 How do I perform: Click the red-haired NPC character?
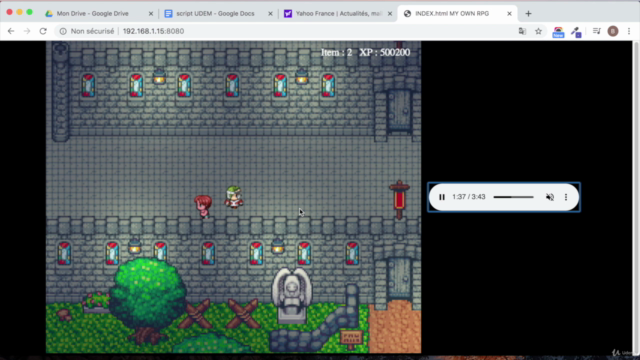point(203,206)
